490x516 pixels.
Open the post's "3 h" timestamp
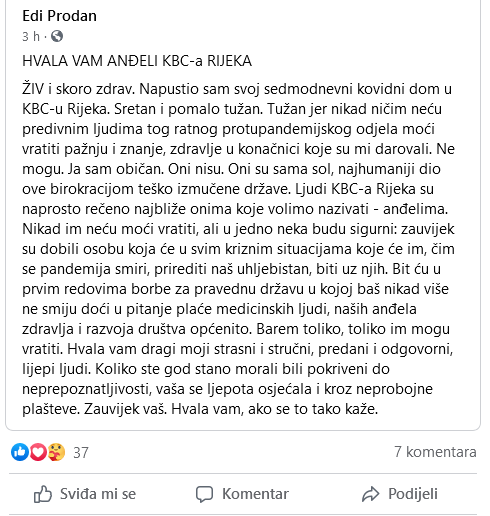[31, 36]
